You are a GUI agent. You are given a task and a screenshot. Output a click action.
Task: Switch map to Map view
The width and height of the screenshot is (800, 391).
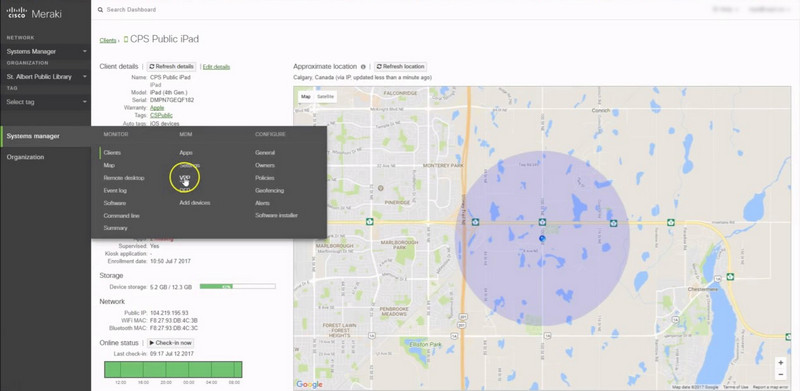306,96
